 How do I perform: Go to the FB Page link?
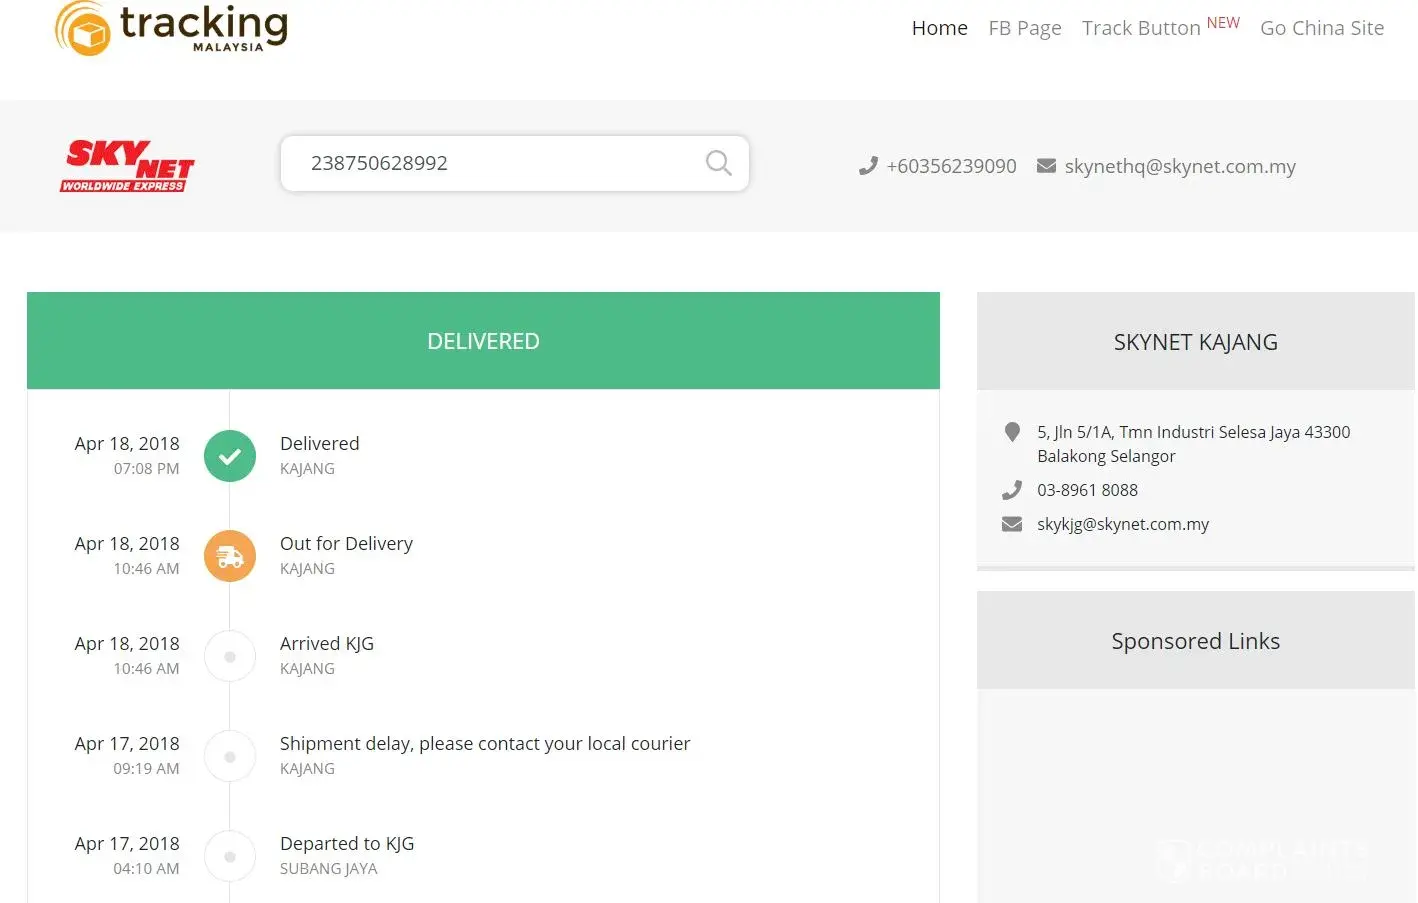[1024, 28]
